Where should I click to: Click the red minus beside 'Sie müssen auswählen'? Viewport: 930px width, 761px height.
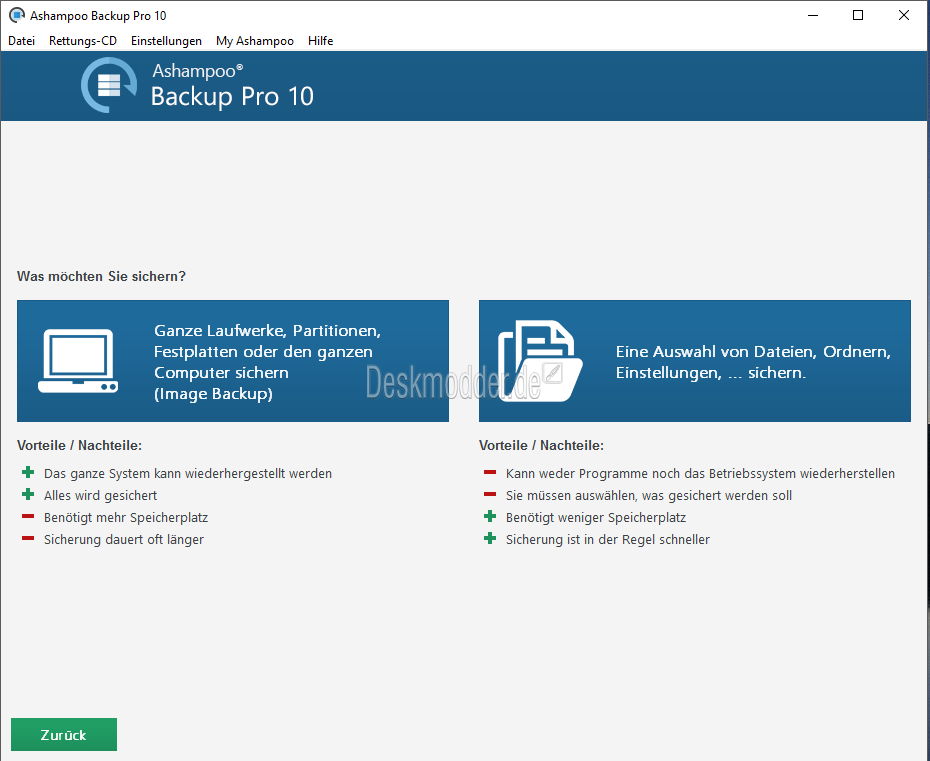coord(490,495)
